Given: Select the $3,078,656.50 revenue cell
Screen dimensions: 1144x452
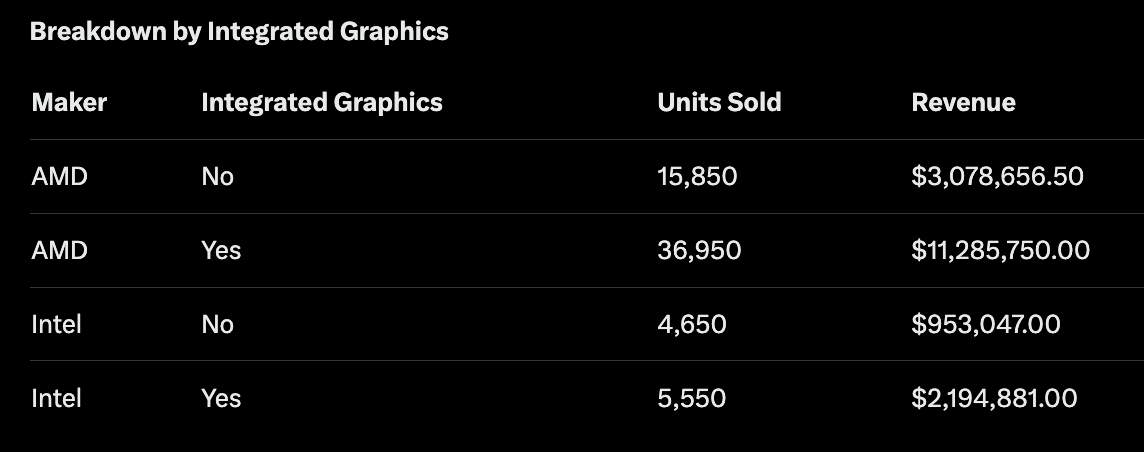Looking at the screenshot, I should pos(997,177).
